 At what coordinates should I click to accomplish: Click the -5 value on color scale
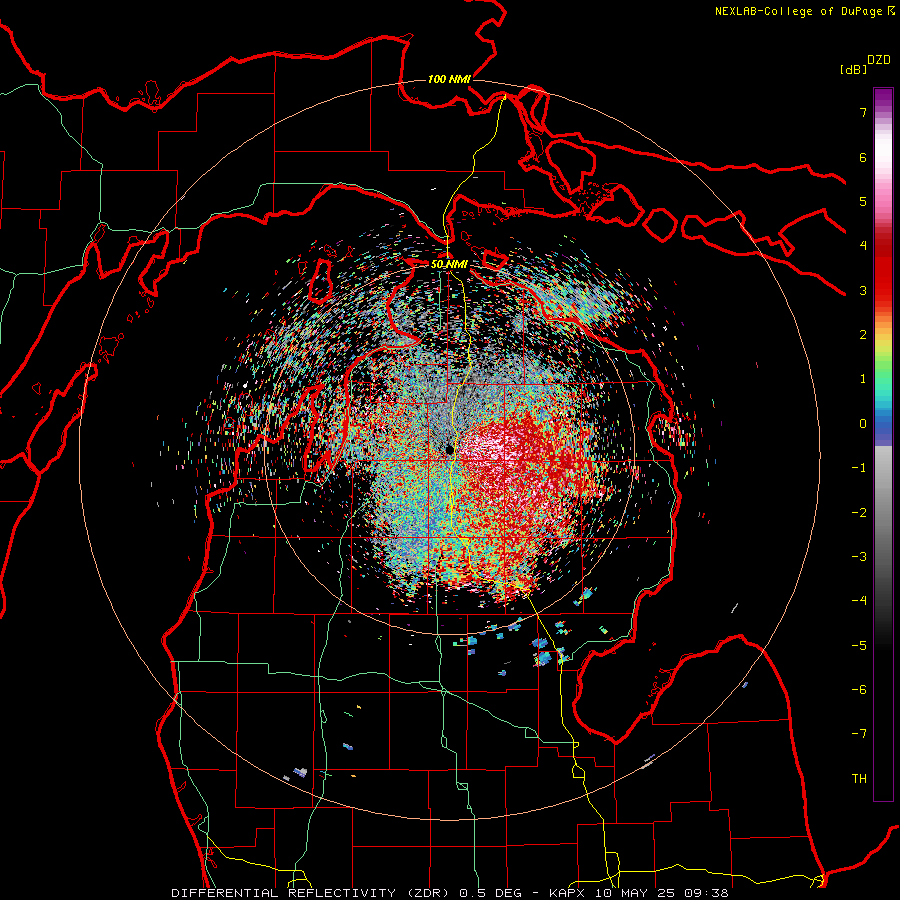point(859,646)
